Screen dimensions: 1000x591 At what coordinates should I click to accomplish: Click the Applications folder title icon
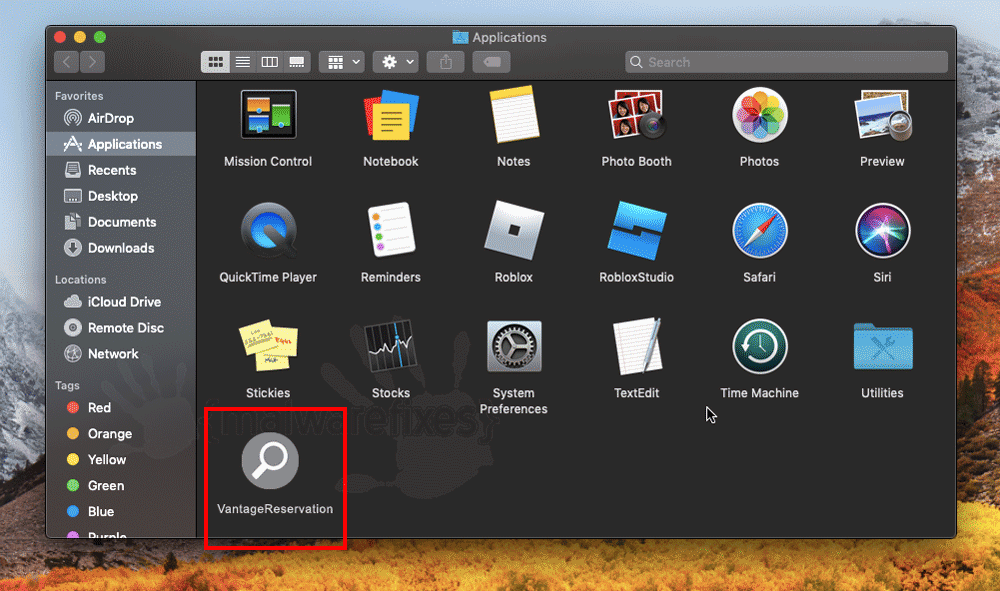point(460,37)
